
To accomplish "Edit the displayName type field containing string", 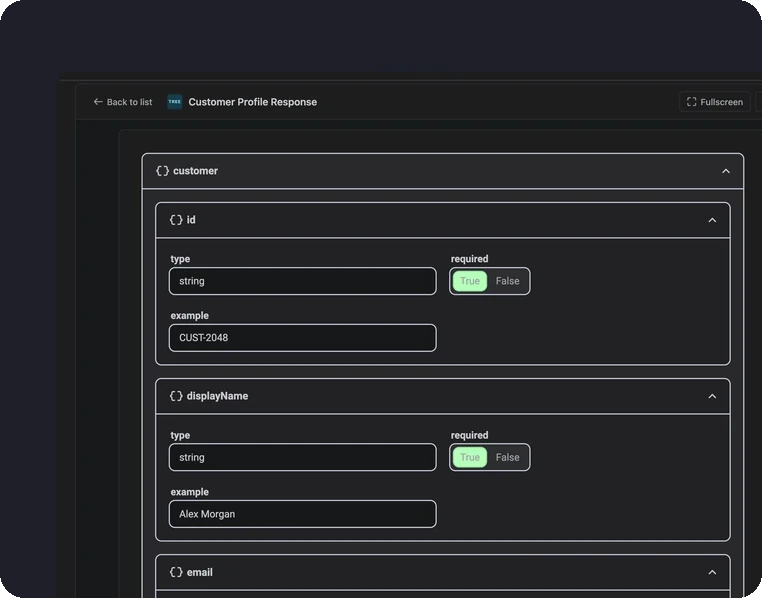I will click(302, 458).
